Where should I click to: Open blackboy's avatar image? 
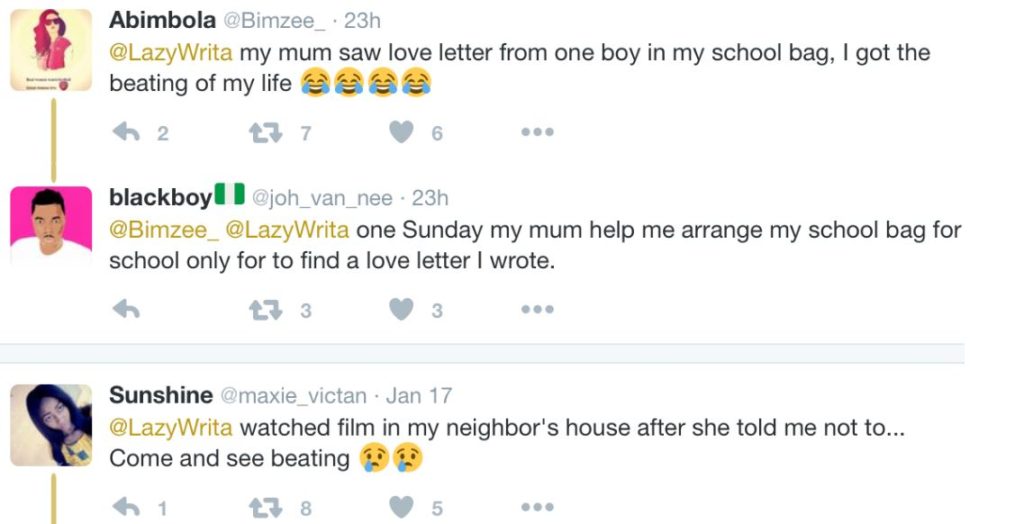[x=51, y=226]
